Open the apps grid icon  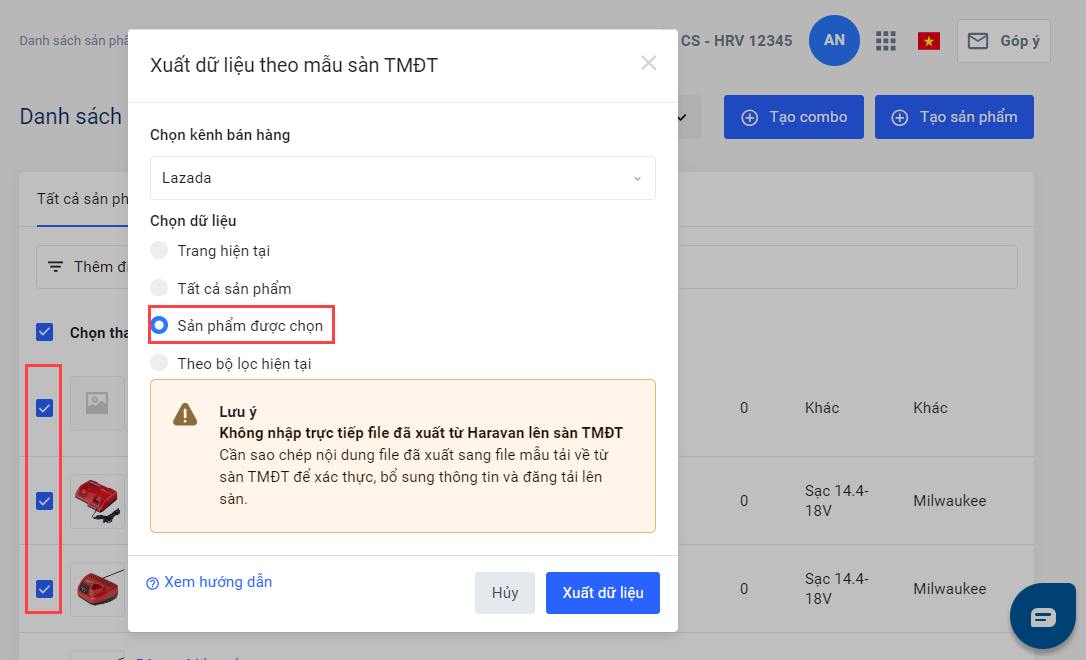coord(885,41)
